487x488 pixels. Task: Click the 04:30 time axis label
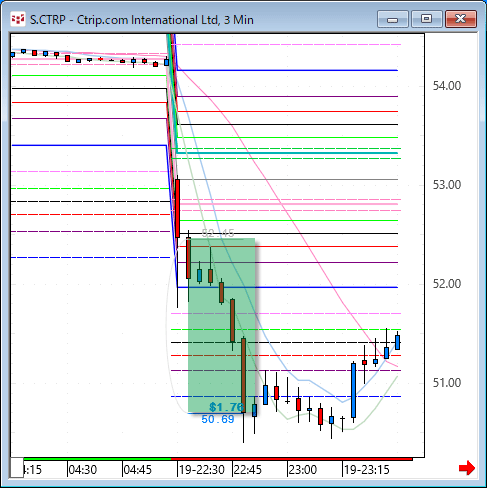click(x=82, y=470)
